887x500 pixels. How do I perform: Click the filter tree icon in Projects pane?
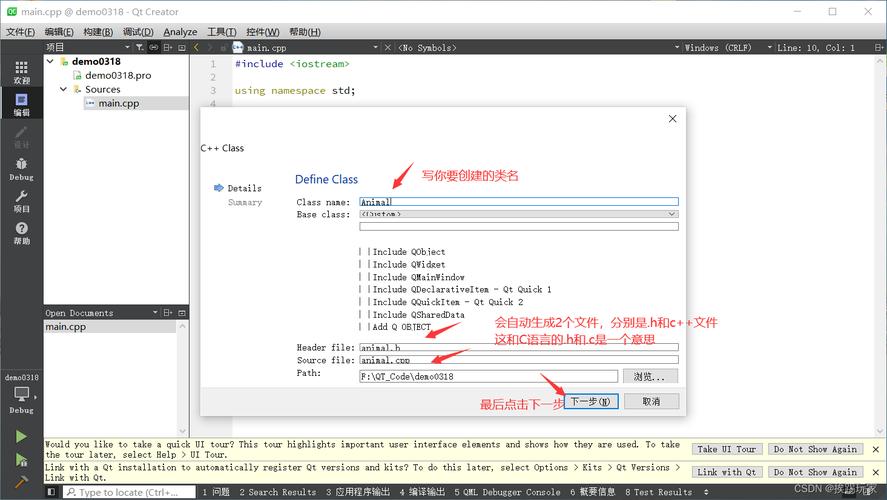coord(140,48)
